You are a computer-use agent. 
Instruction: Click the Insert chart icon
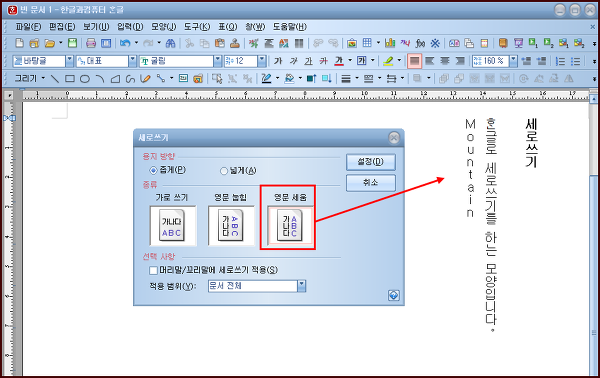coord(390,43)
